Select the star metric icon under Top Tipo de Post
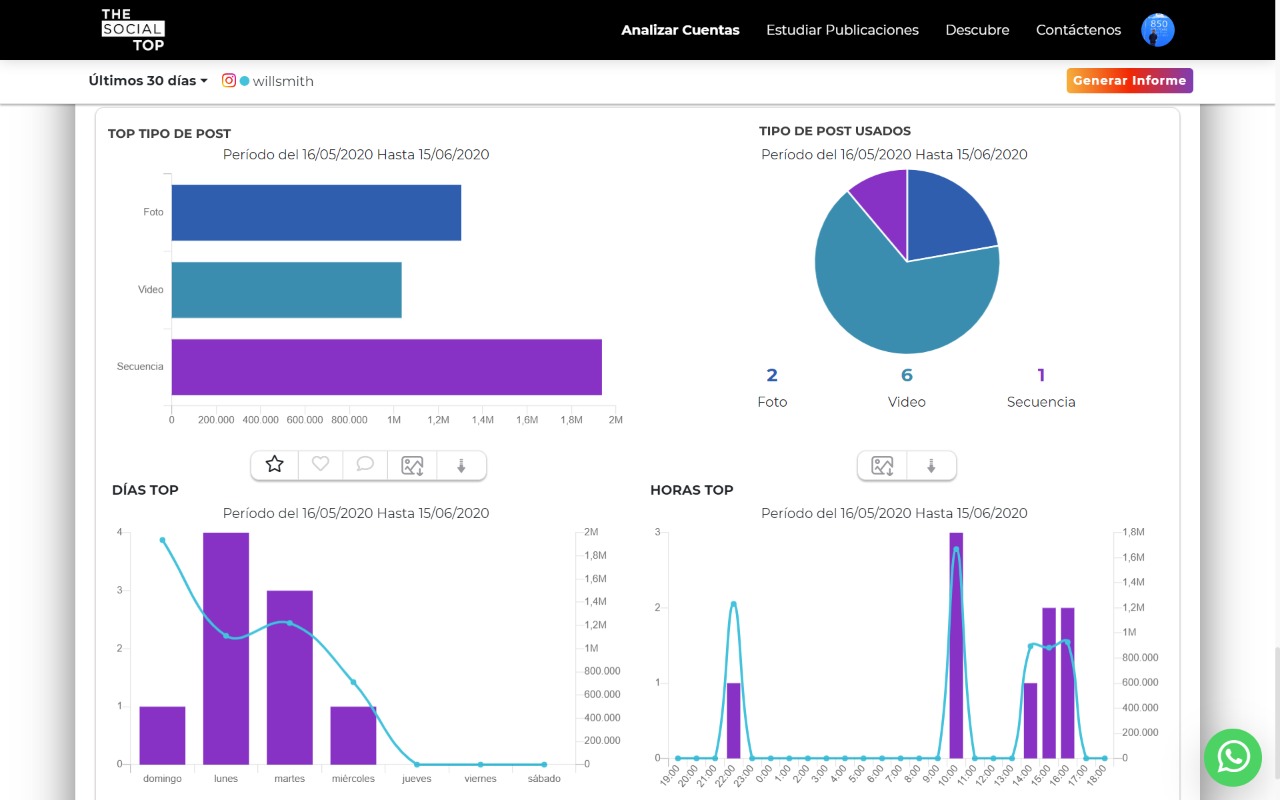This screenshot has width=1280, height=800. (x=275, y=465)
